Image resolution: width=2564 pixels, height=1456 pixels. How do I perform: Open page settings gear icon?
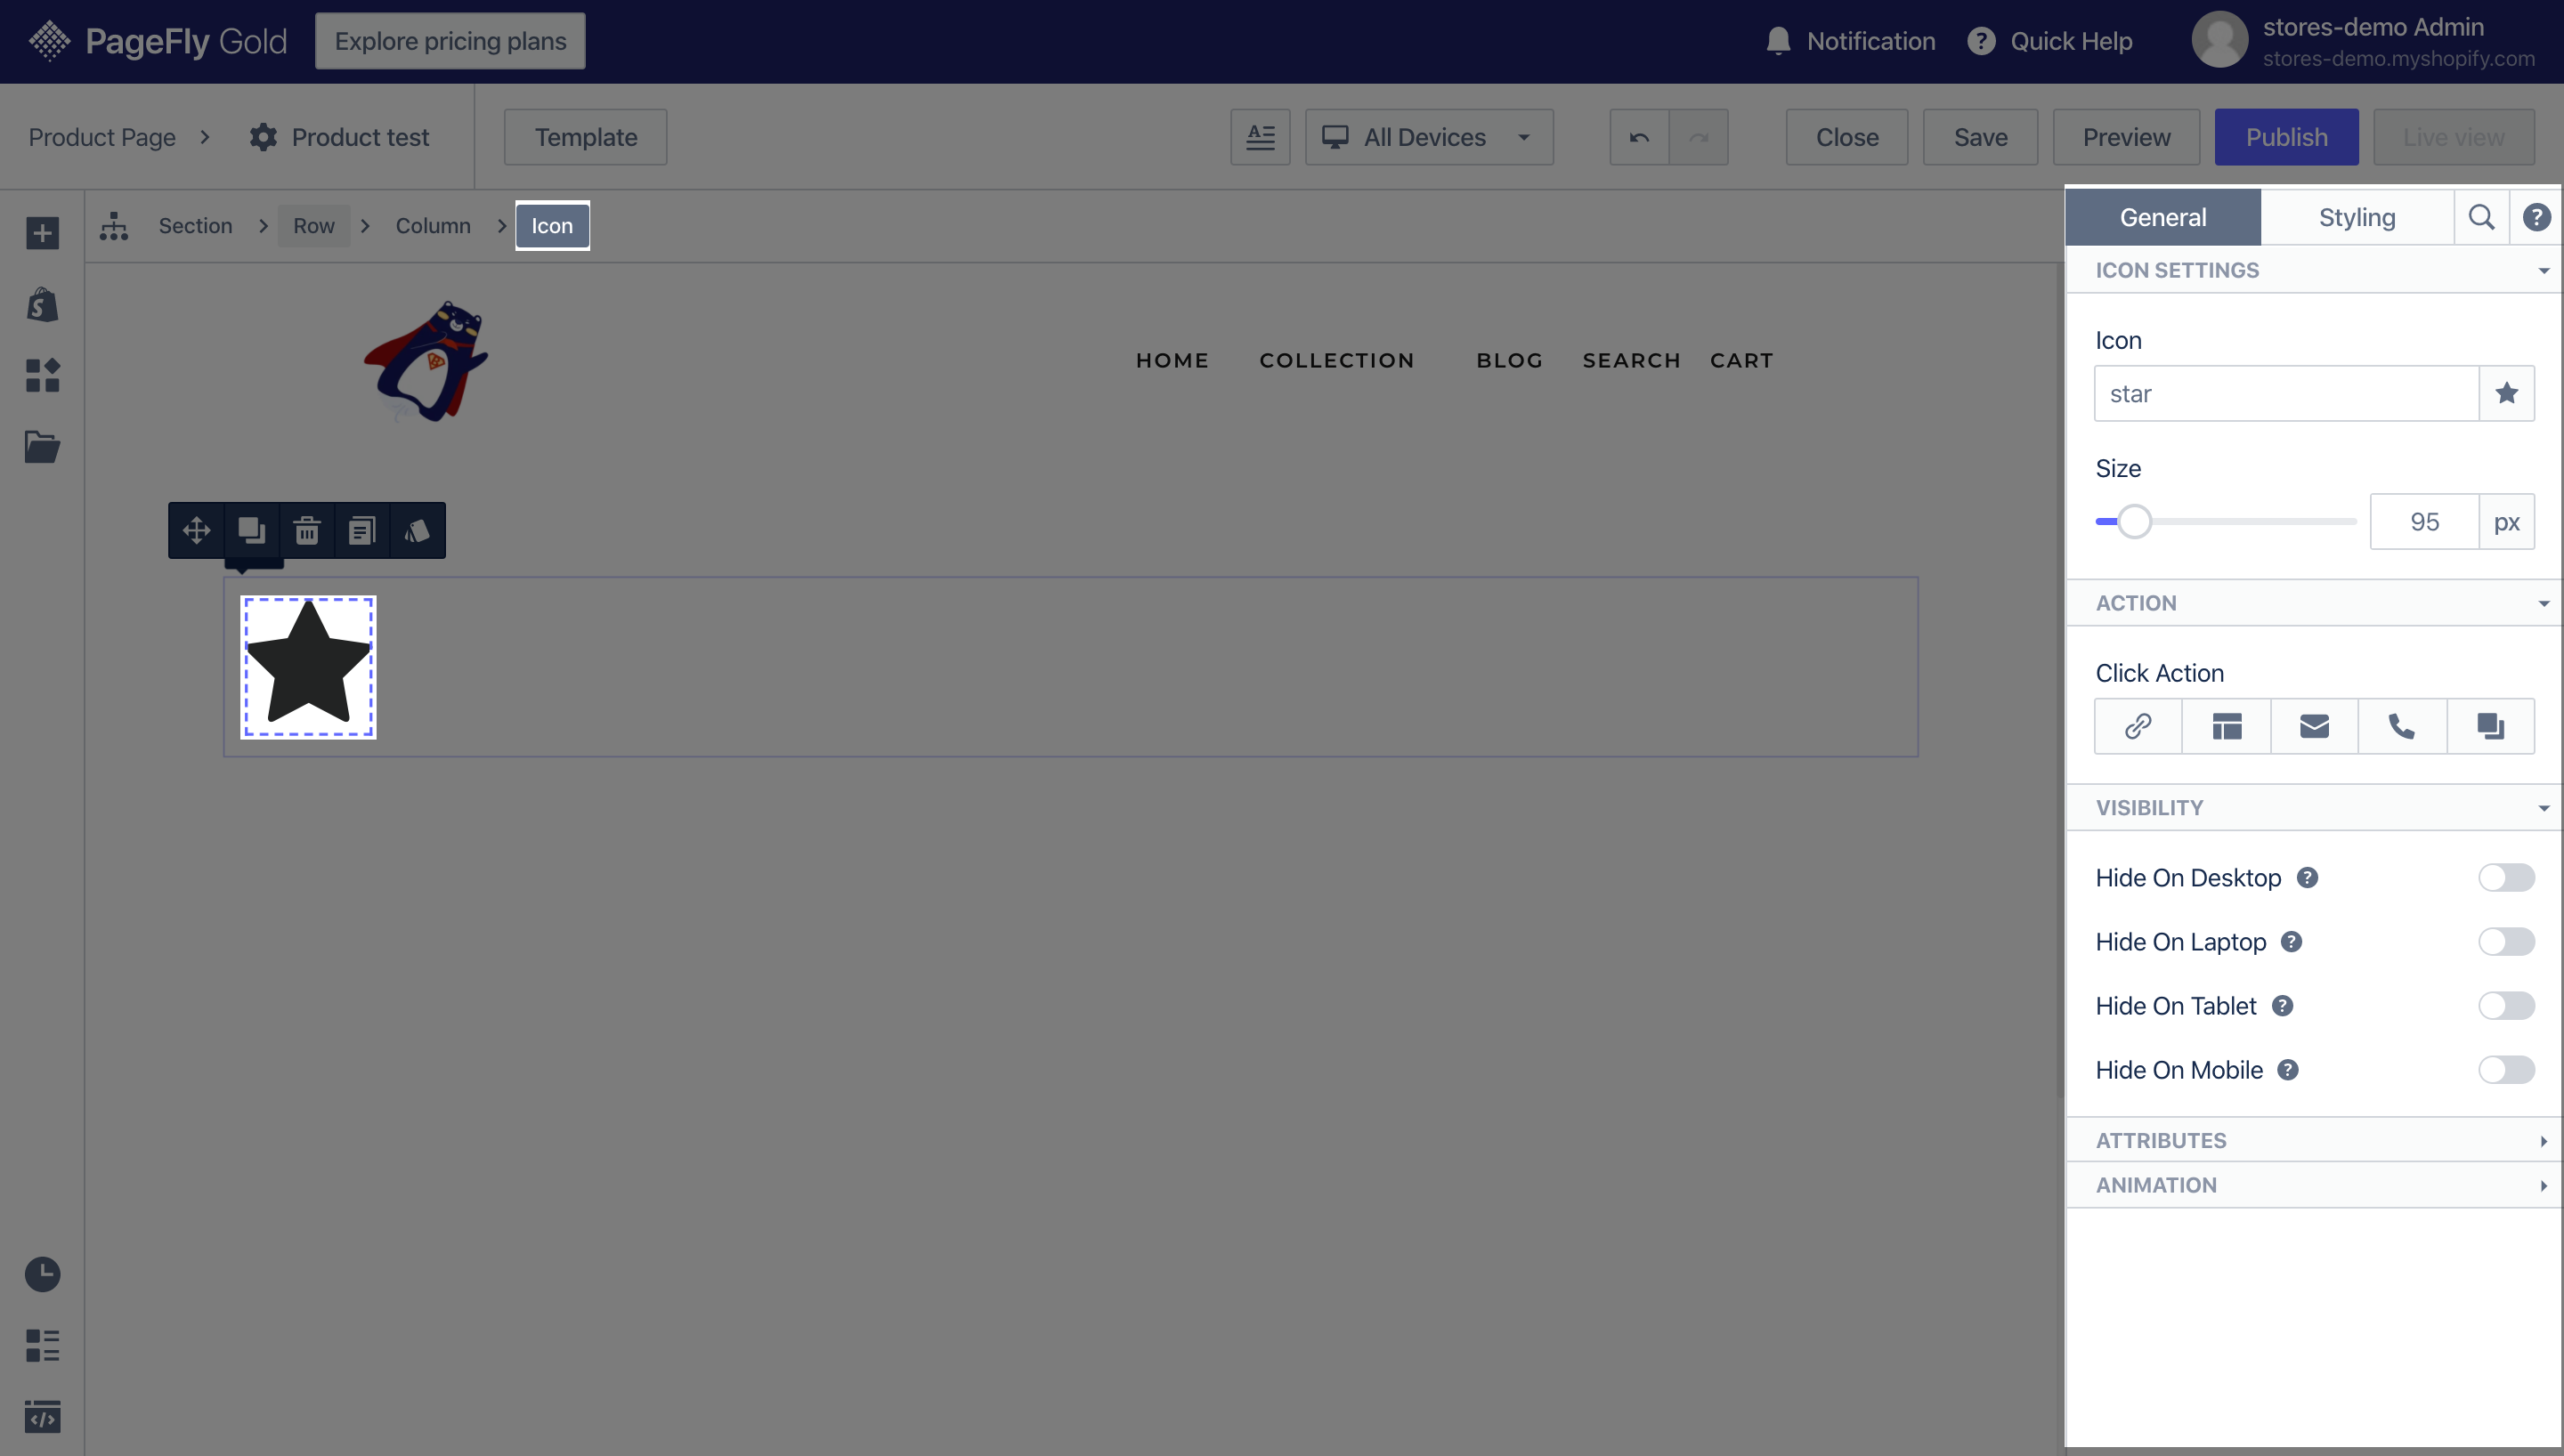(x=263, y=137)
